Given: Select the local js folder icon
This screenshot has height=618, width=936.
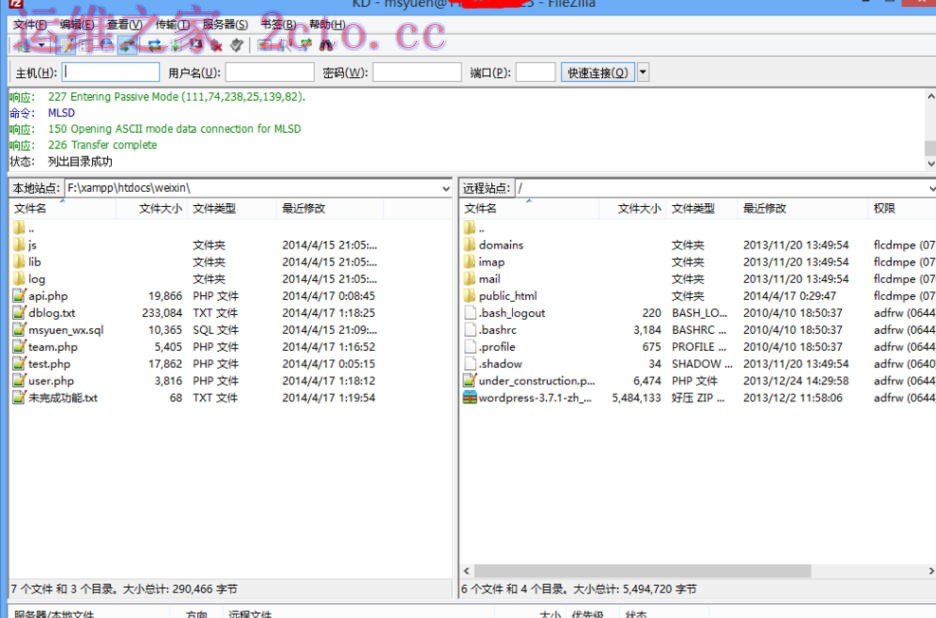Looking at the screenshot, I should coord(19,245).
